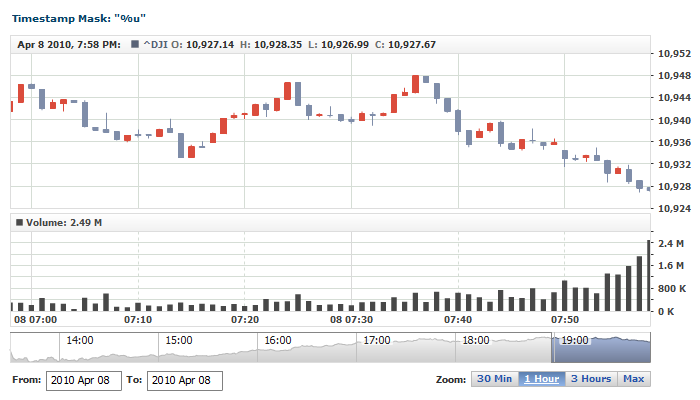Click the Volume legend square marker
Viewport: 700px width, 400px height.
(19, 222)
